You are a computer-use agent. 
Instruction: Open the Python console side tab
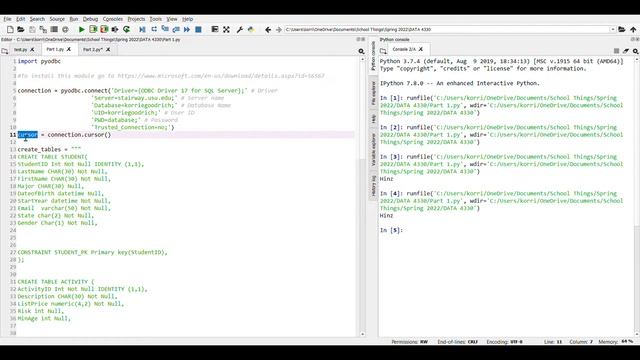[373, 56]
